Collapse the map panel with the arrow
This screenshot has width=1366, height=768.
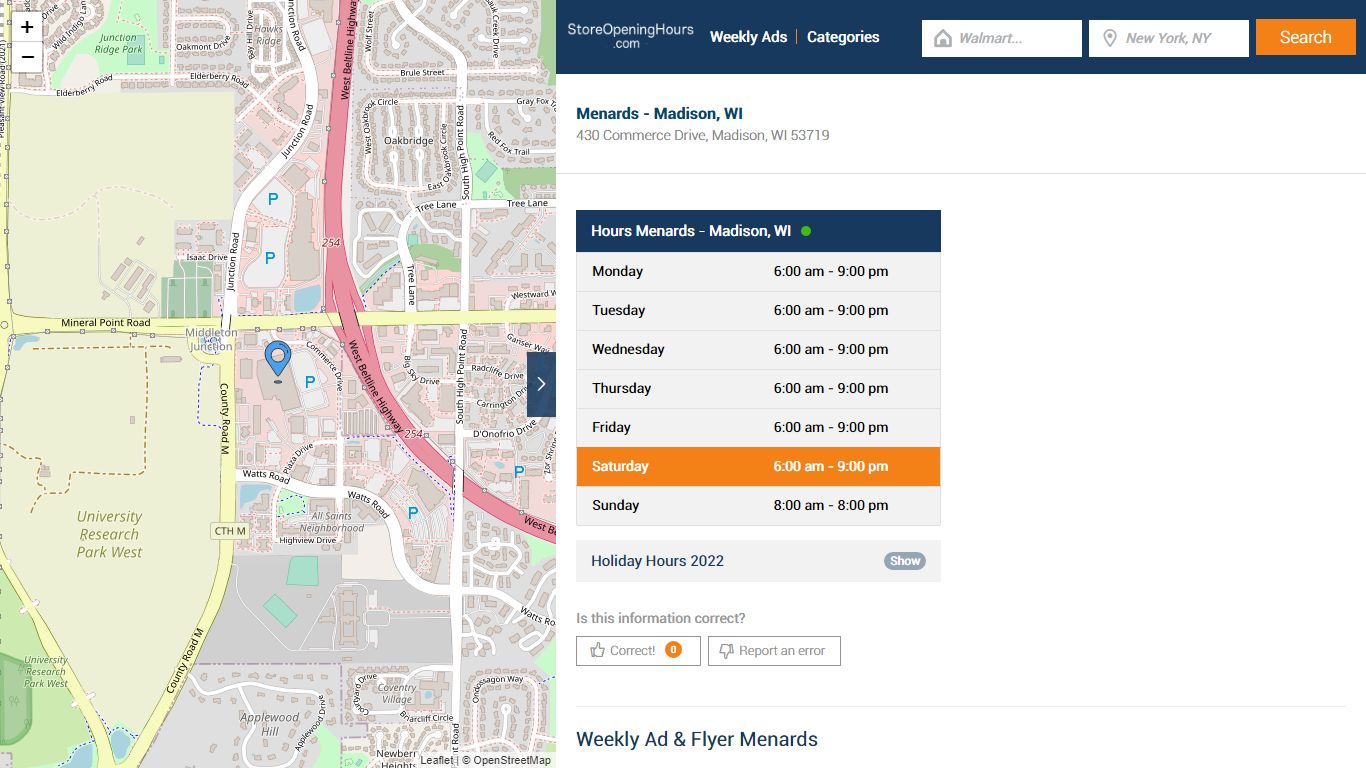click(541, 384)
